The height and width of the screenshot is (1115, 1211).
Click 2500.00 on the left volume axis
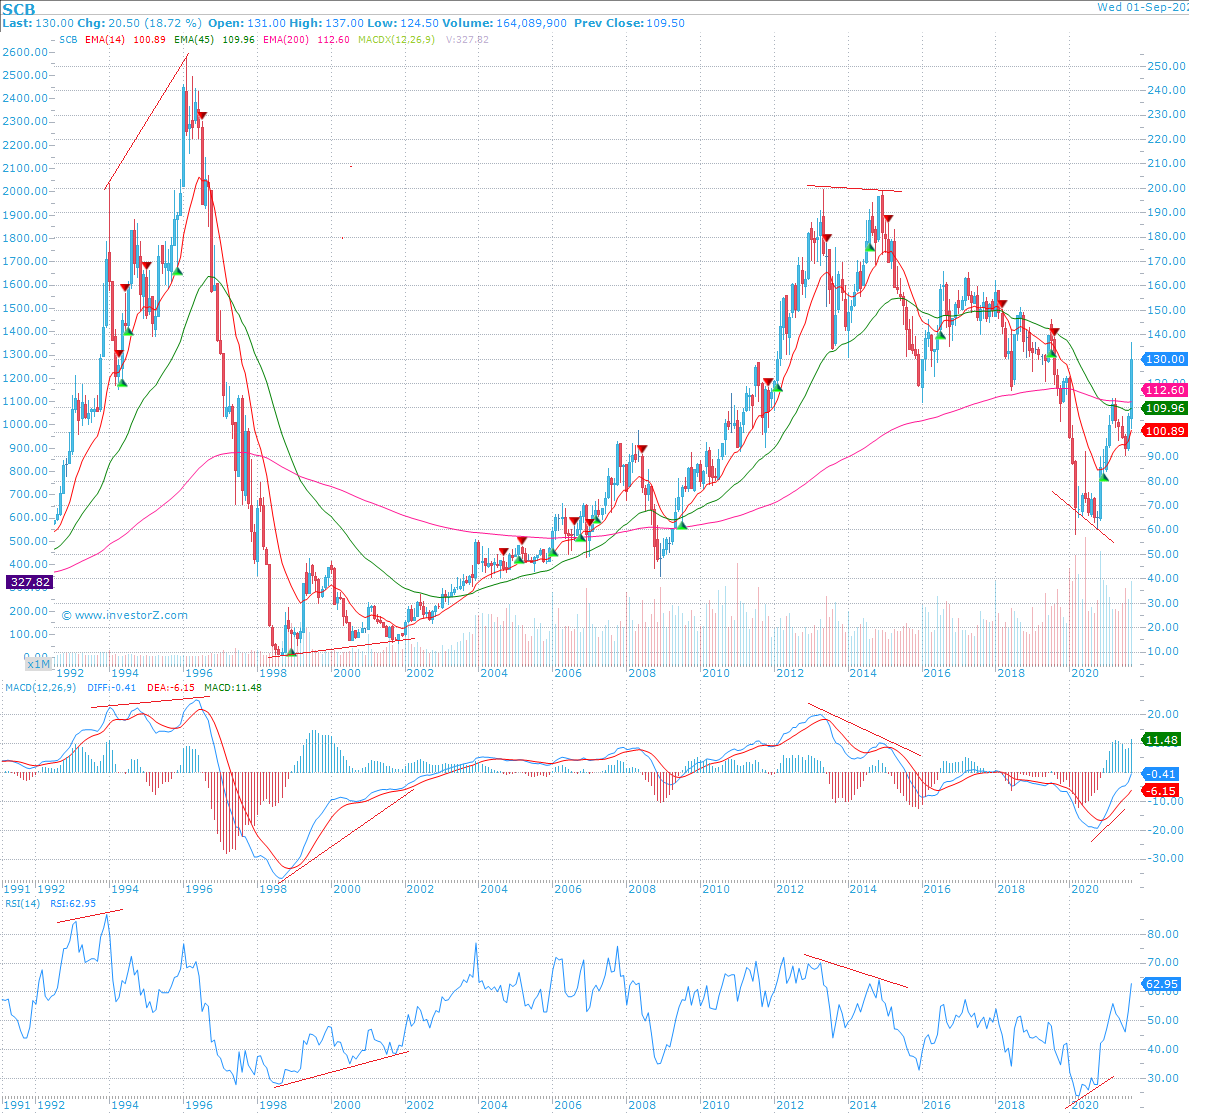tap(25, 75)
